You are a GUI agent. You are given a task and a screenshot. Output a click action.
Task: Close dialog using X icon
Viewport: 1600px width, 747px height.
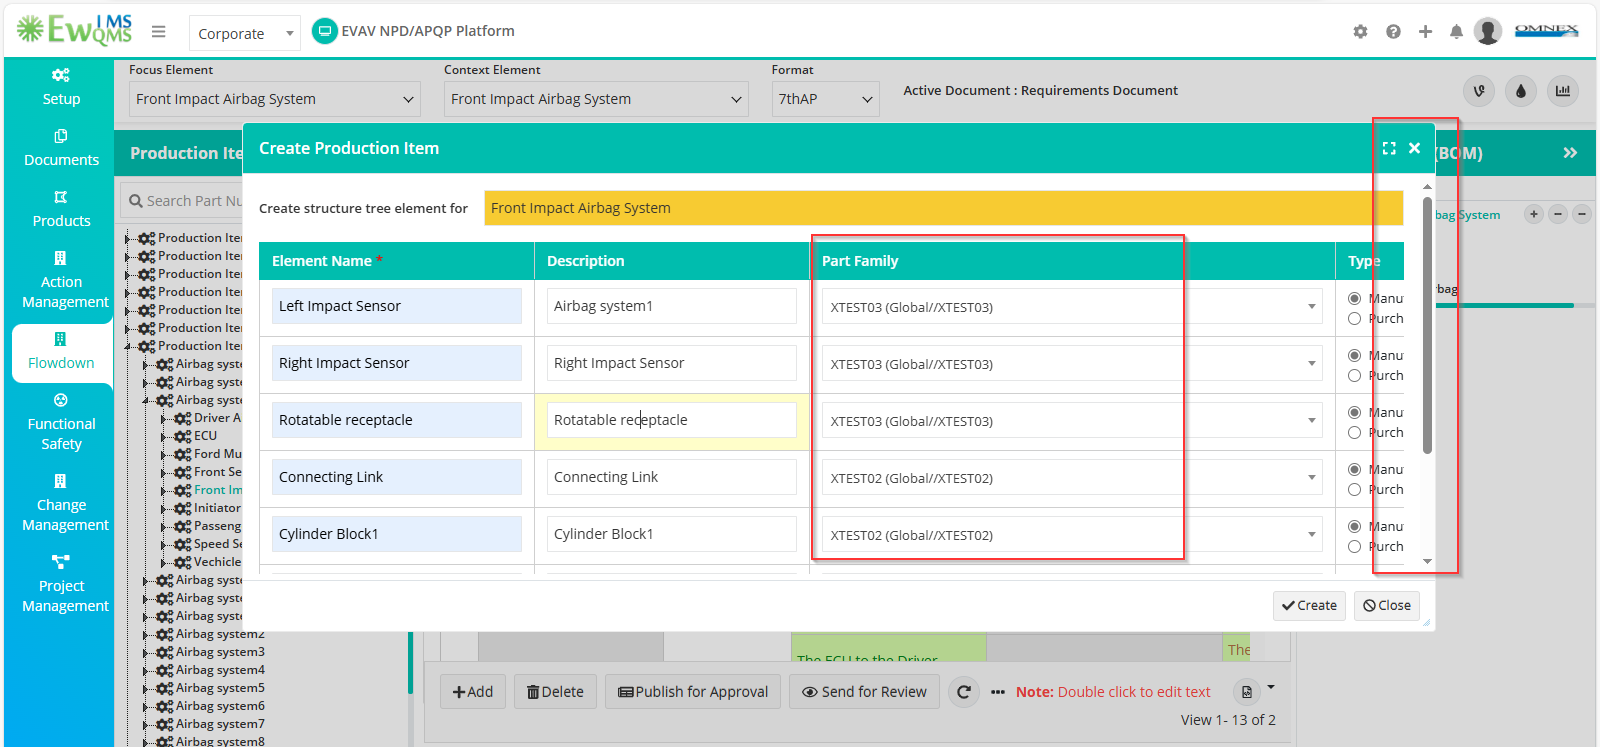(1414, 148)
